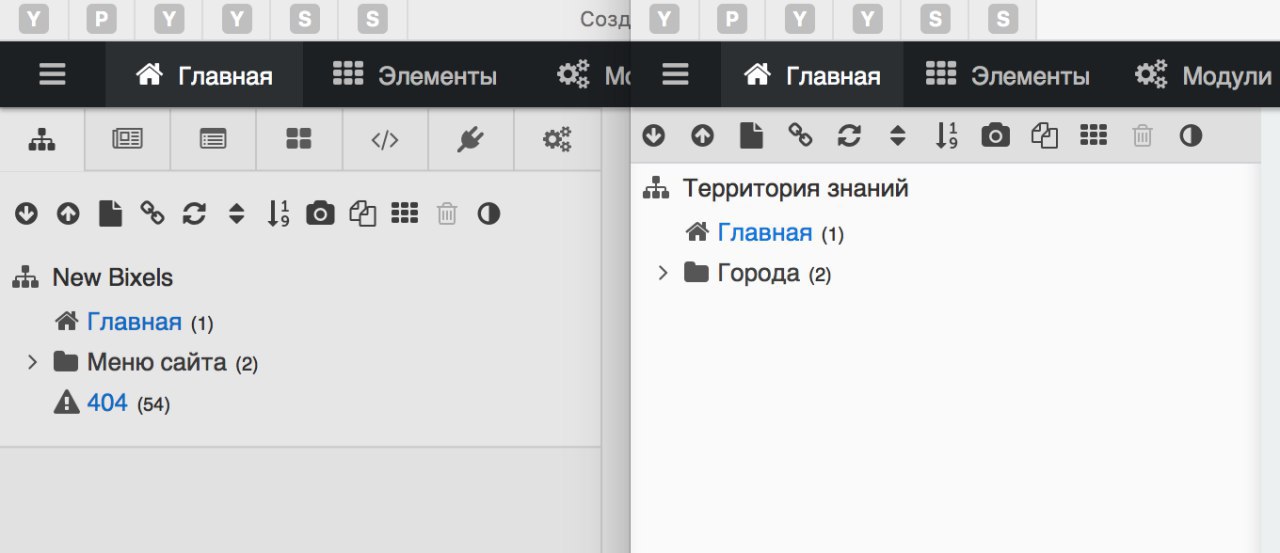Switch to the code snippets tab
Viewport: 1280px width, 553px height.
pyautogui.click(x=385, y=140)
